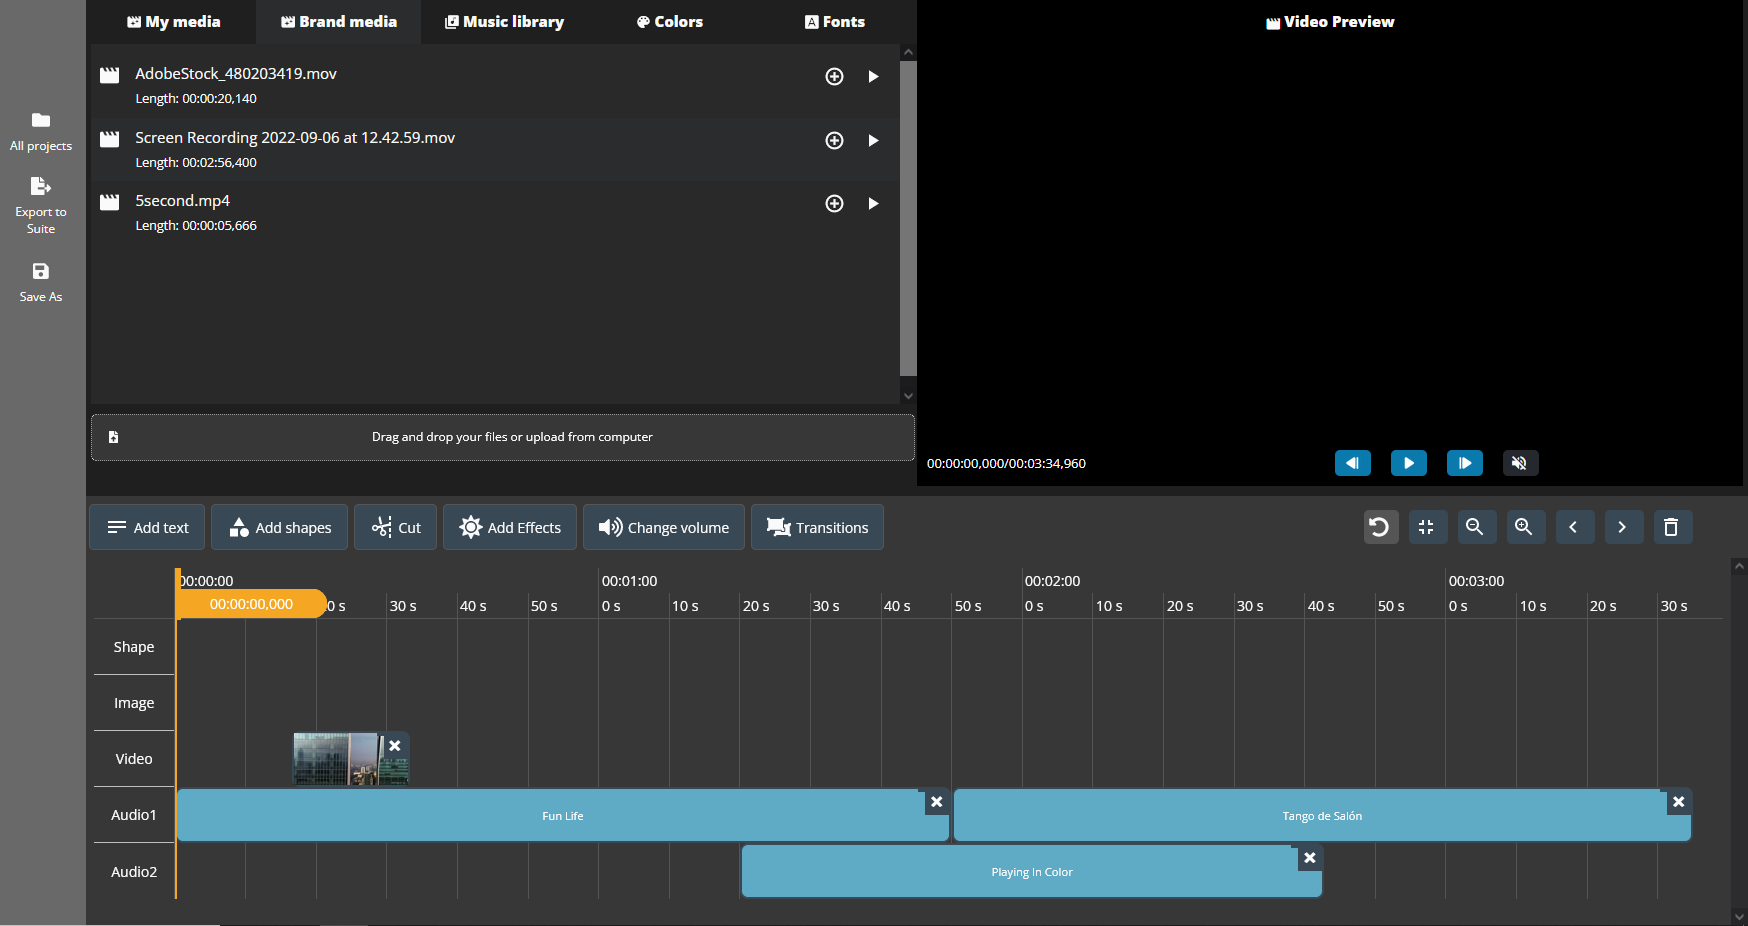This screenshot has width=1748, height=926.
Task: Remove the Fun Life audio clip
Action: pos(936,802)
